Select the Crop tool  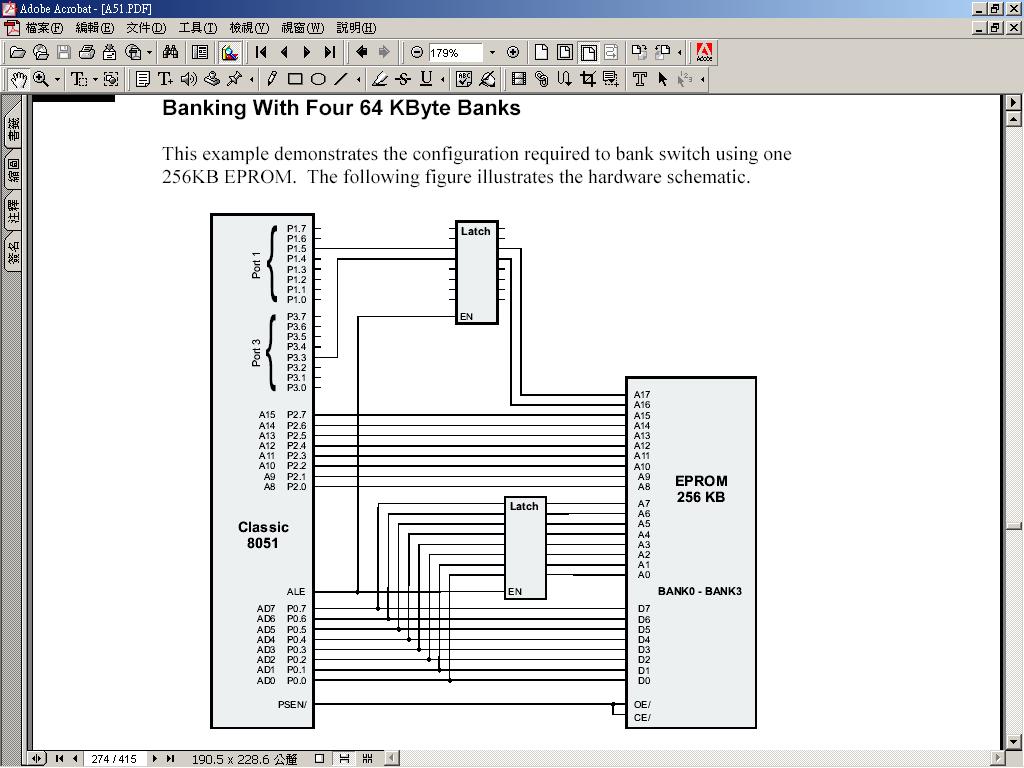[x=588, y=80]
